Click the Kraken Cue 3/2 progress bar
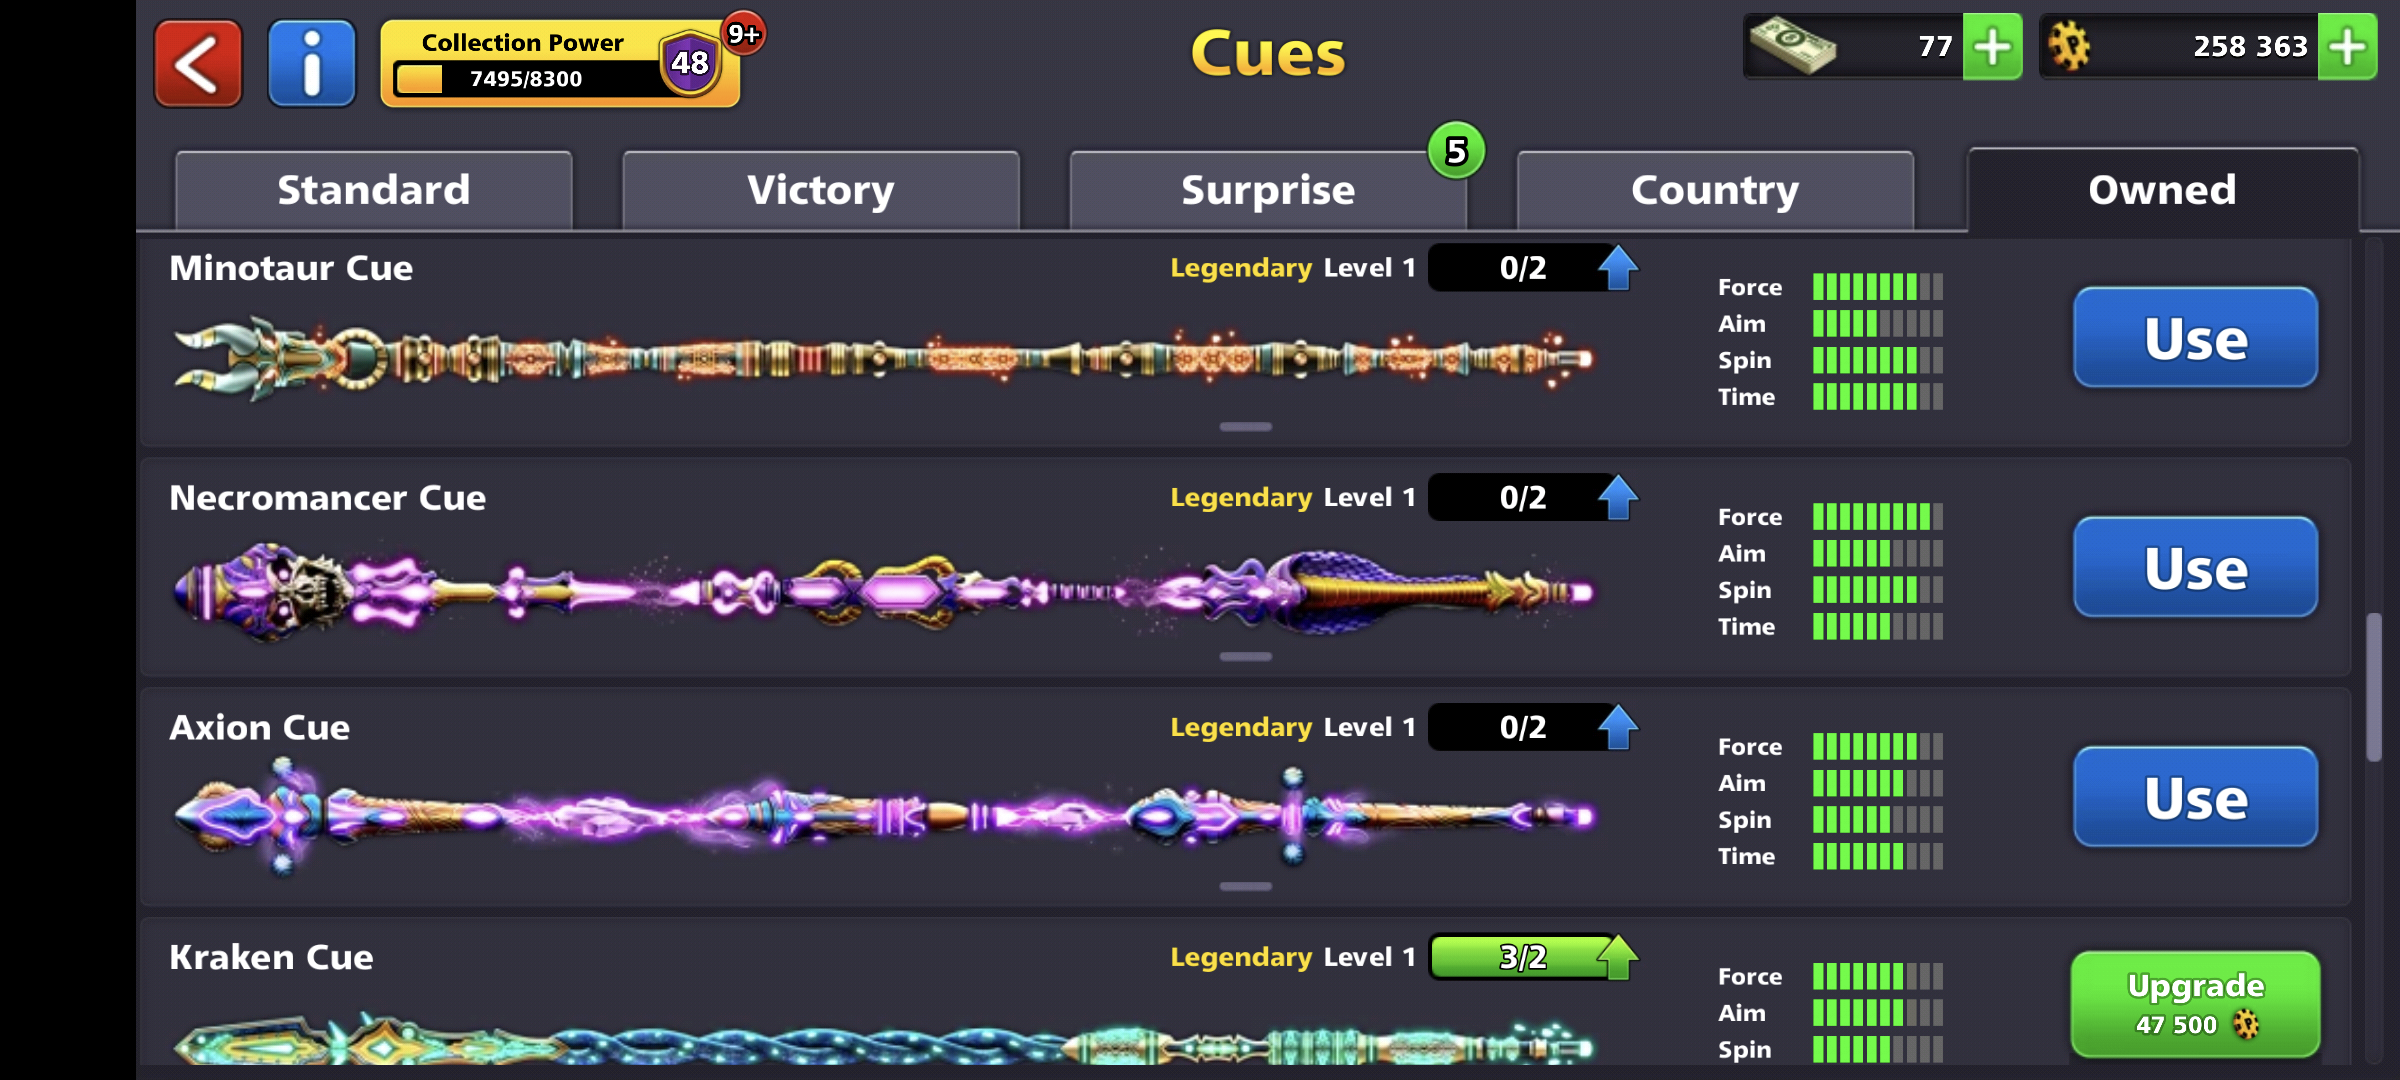This screenshot has width=2400, height=1080. (1522, 957)
